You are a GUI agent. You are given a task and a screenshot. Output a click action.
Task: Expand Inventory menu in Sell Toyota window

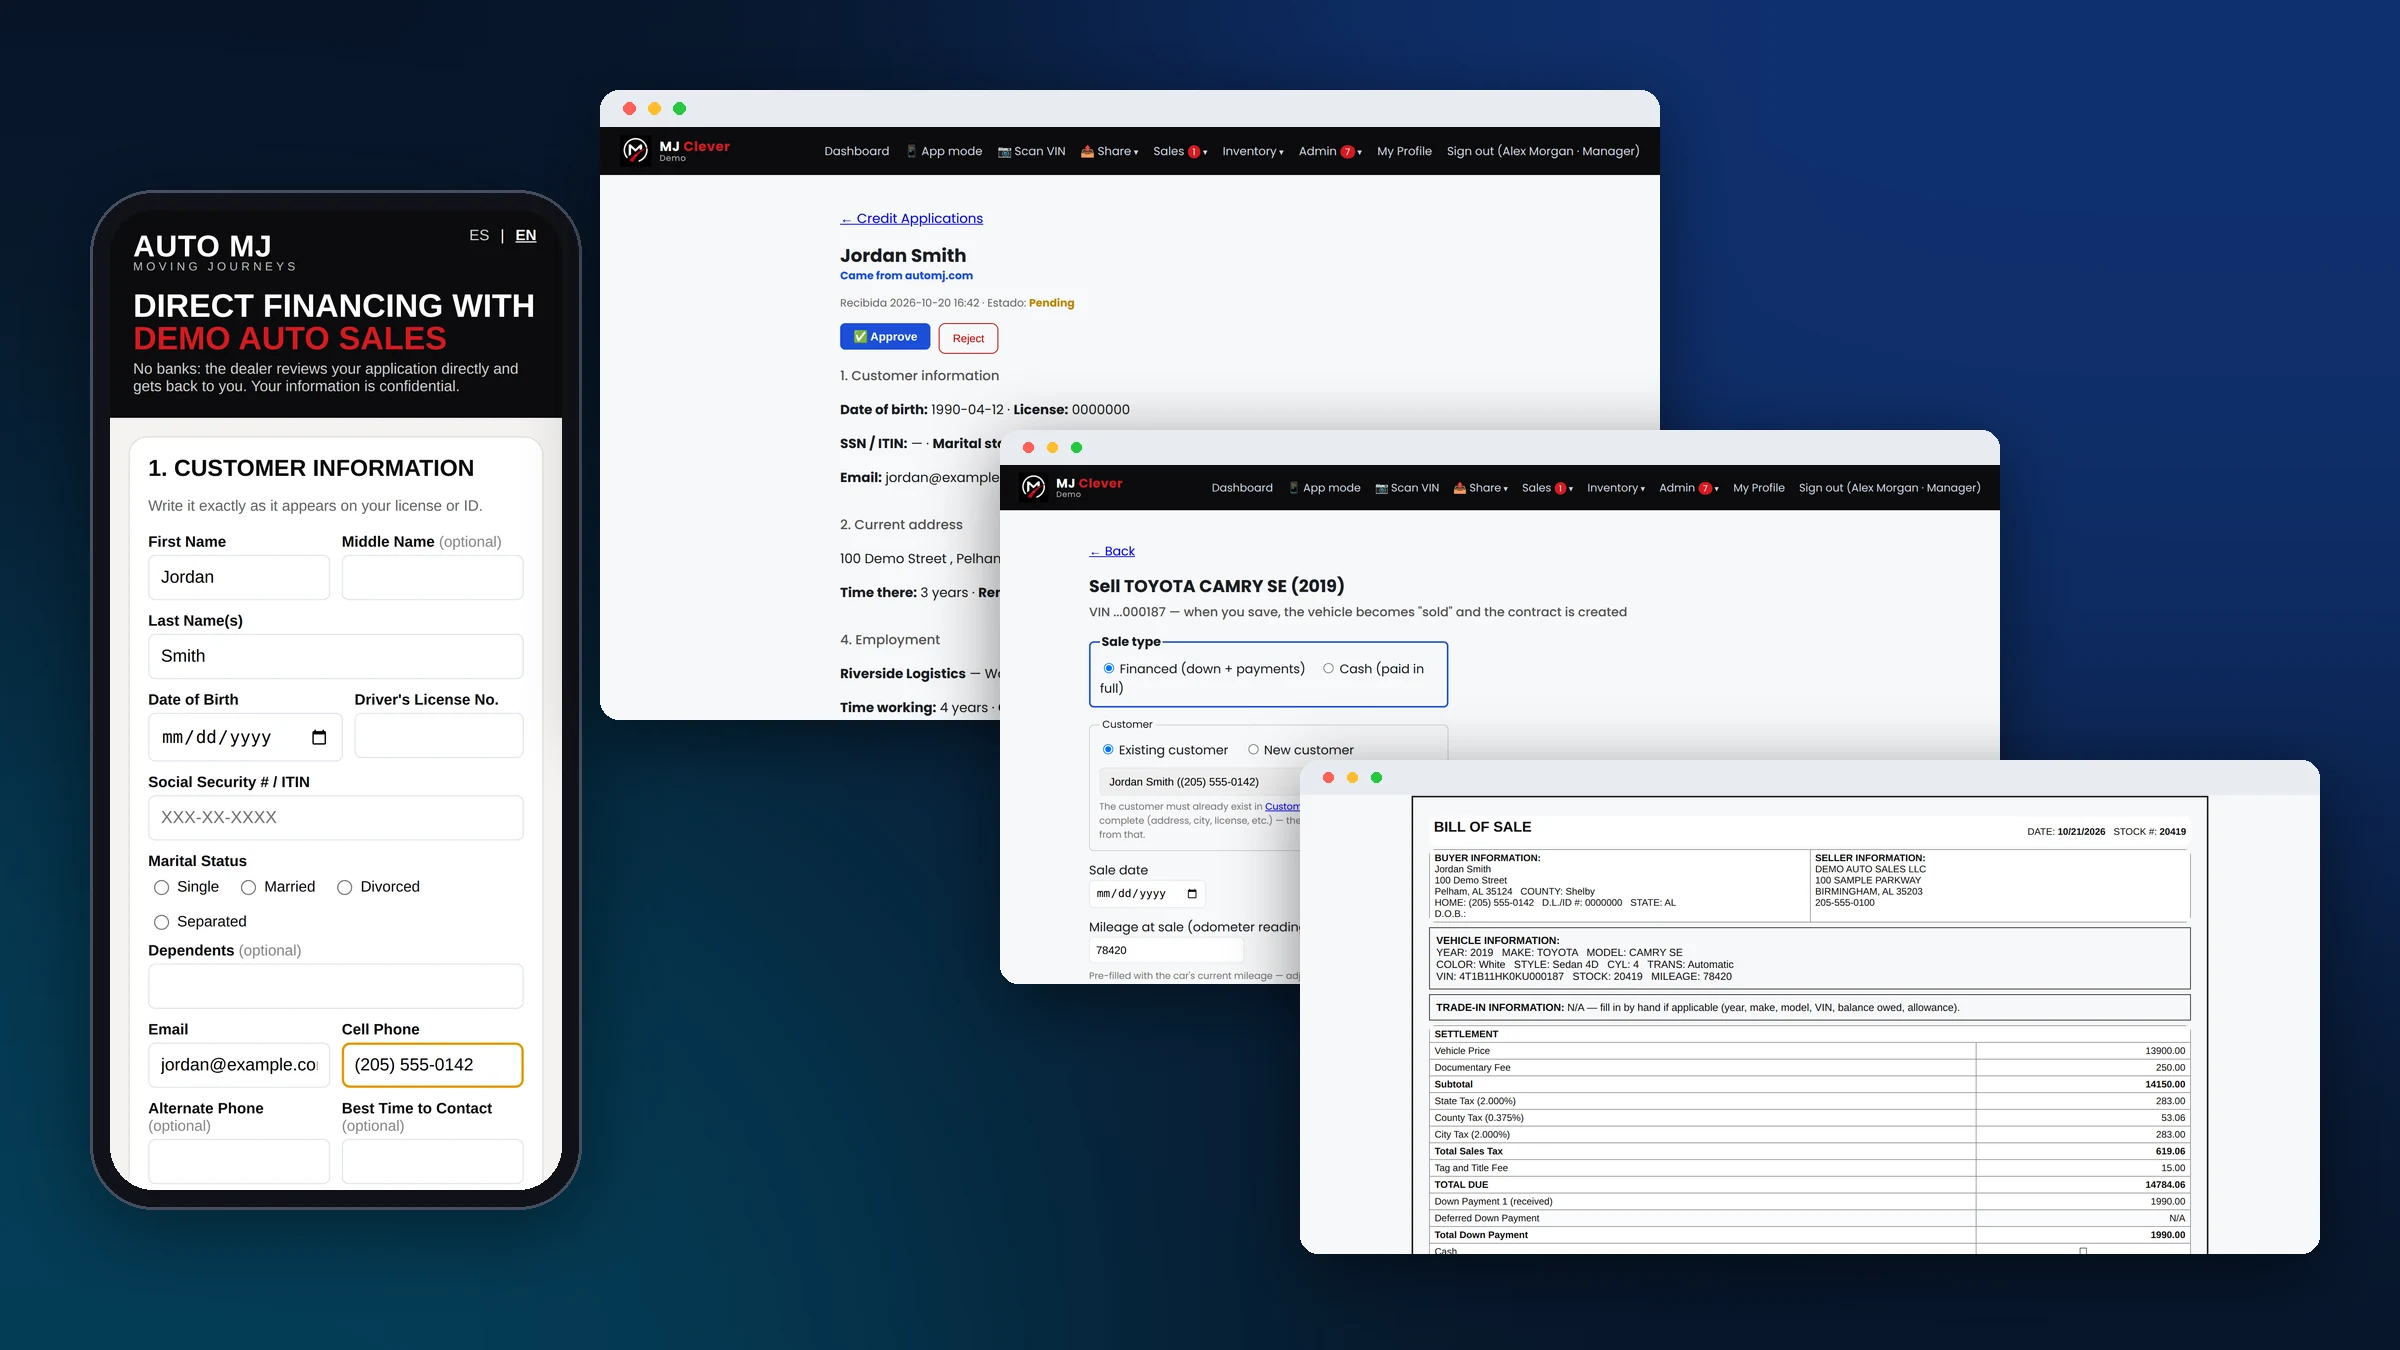pos(1615,488)
